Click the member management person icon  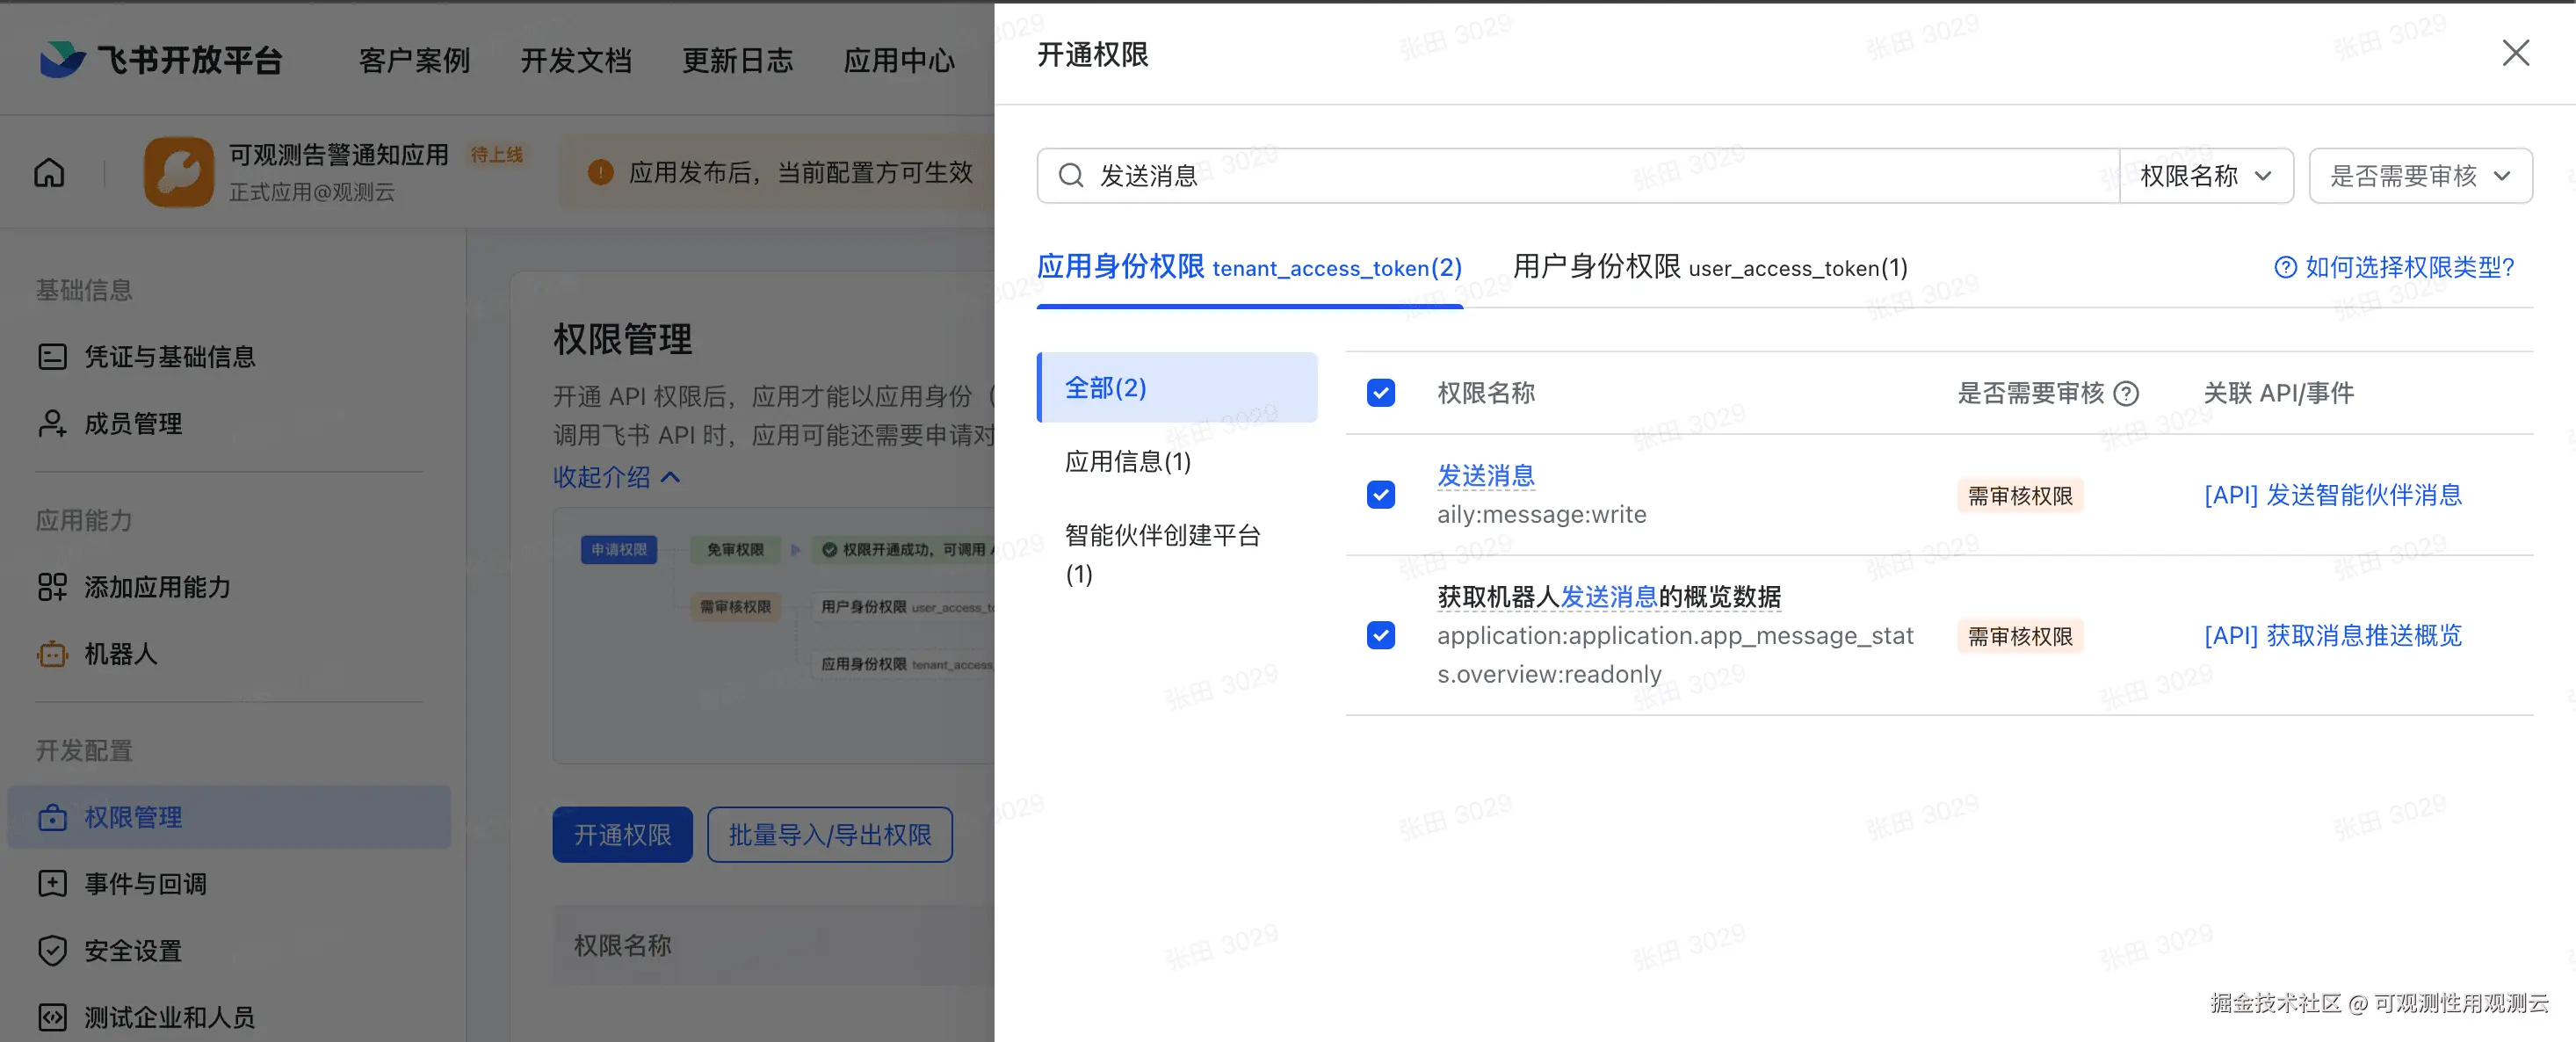52,424
